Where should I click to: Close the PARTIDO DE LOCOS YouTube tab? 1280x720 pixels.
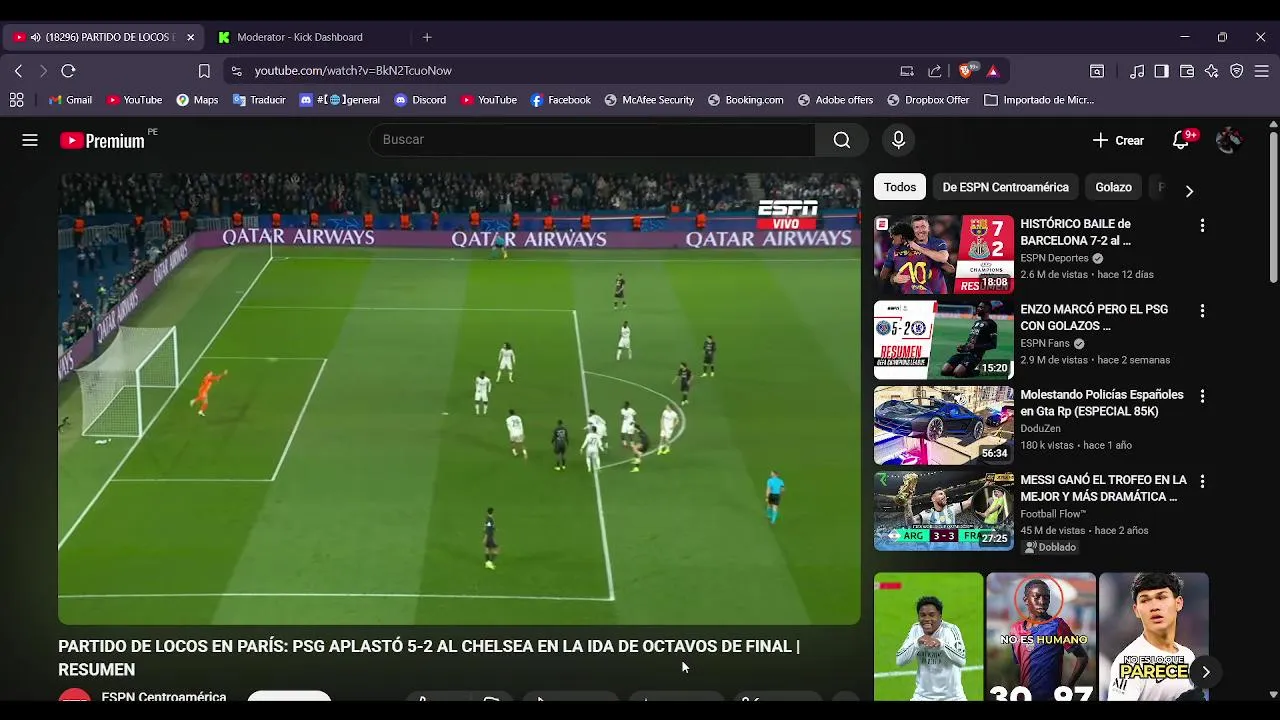(x=190, y=37)
